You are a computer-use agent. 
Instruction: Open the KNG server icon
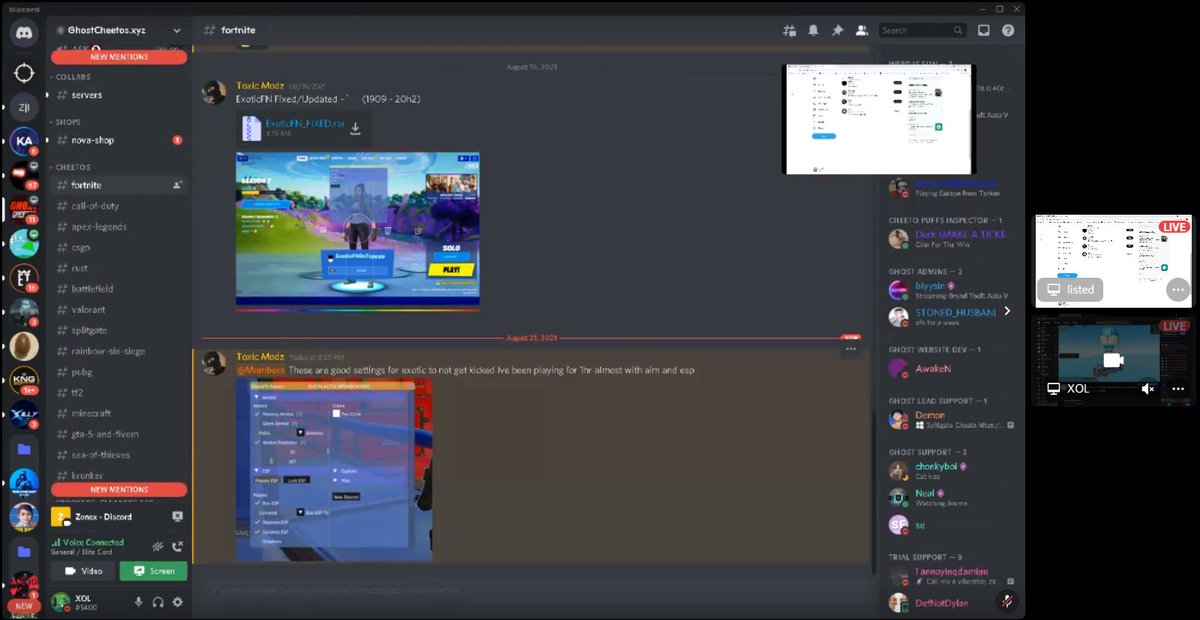coord(24,380)
